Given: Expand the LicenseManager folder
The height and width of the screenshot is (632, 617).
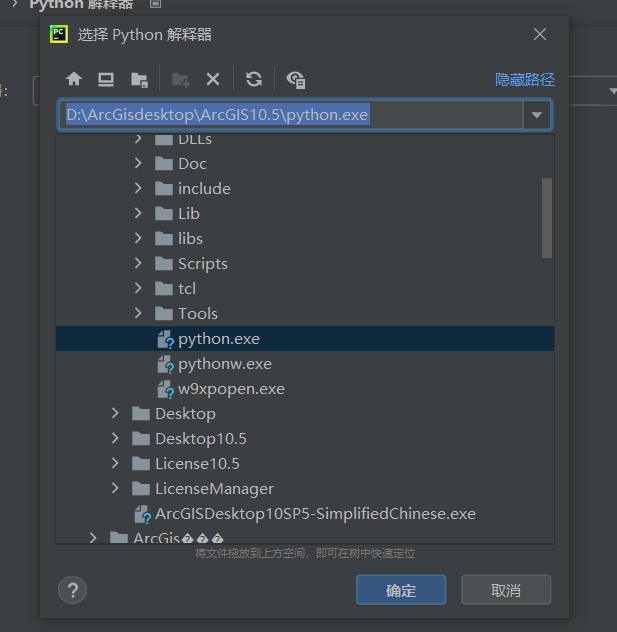Looking at the screenshot, I should [x=115, y=488].
